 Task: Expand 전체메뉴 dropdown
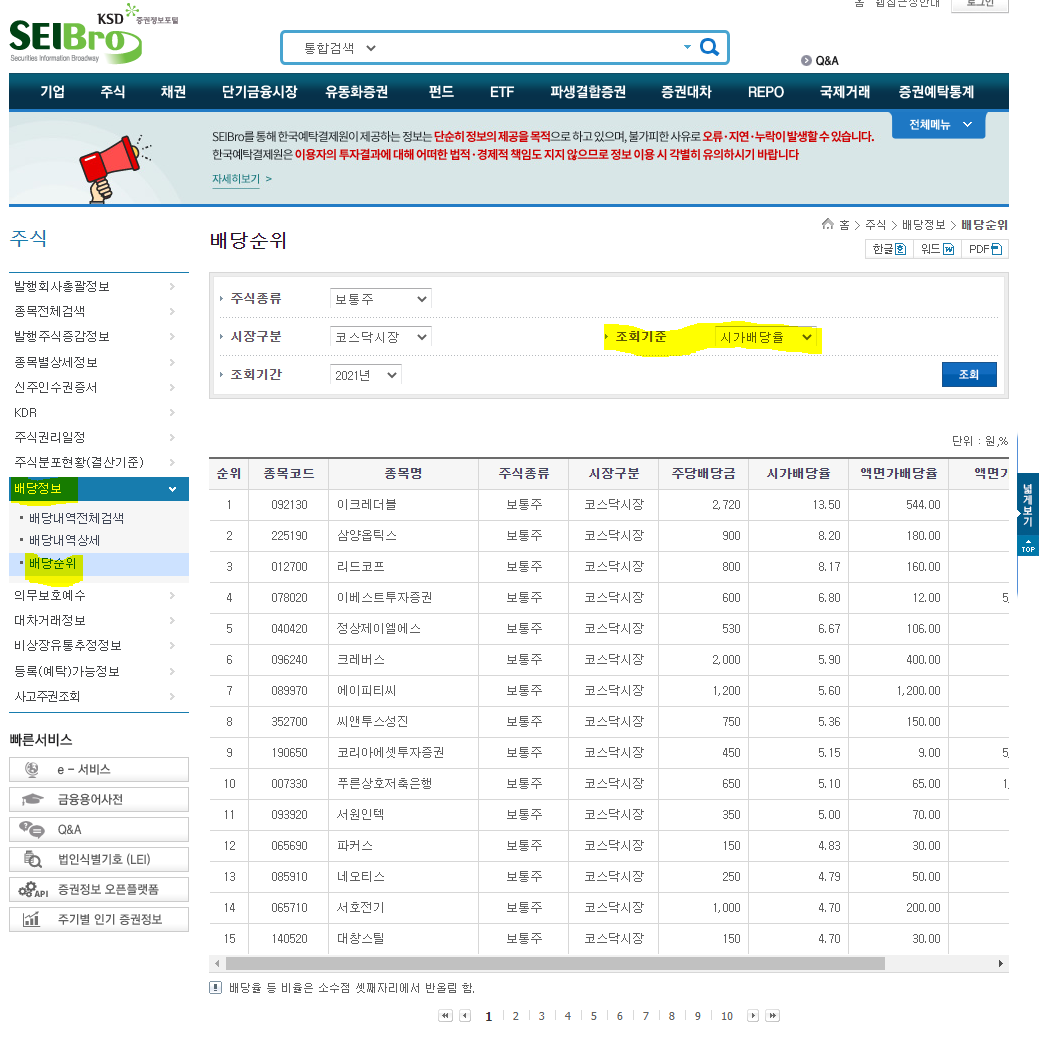coord(938,125)
